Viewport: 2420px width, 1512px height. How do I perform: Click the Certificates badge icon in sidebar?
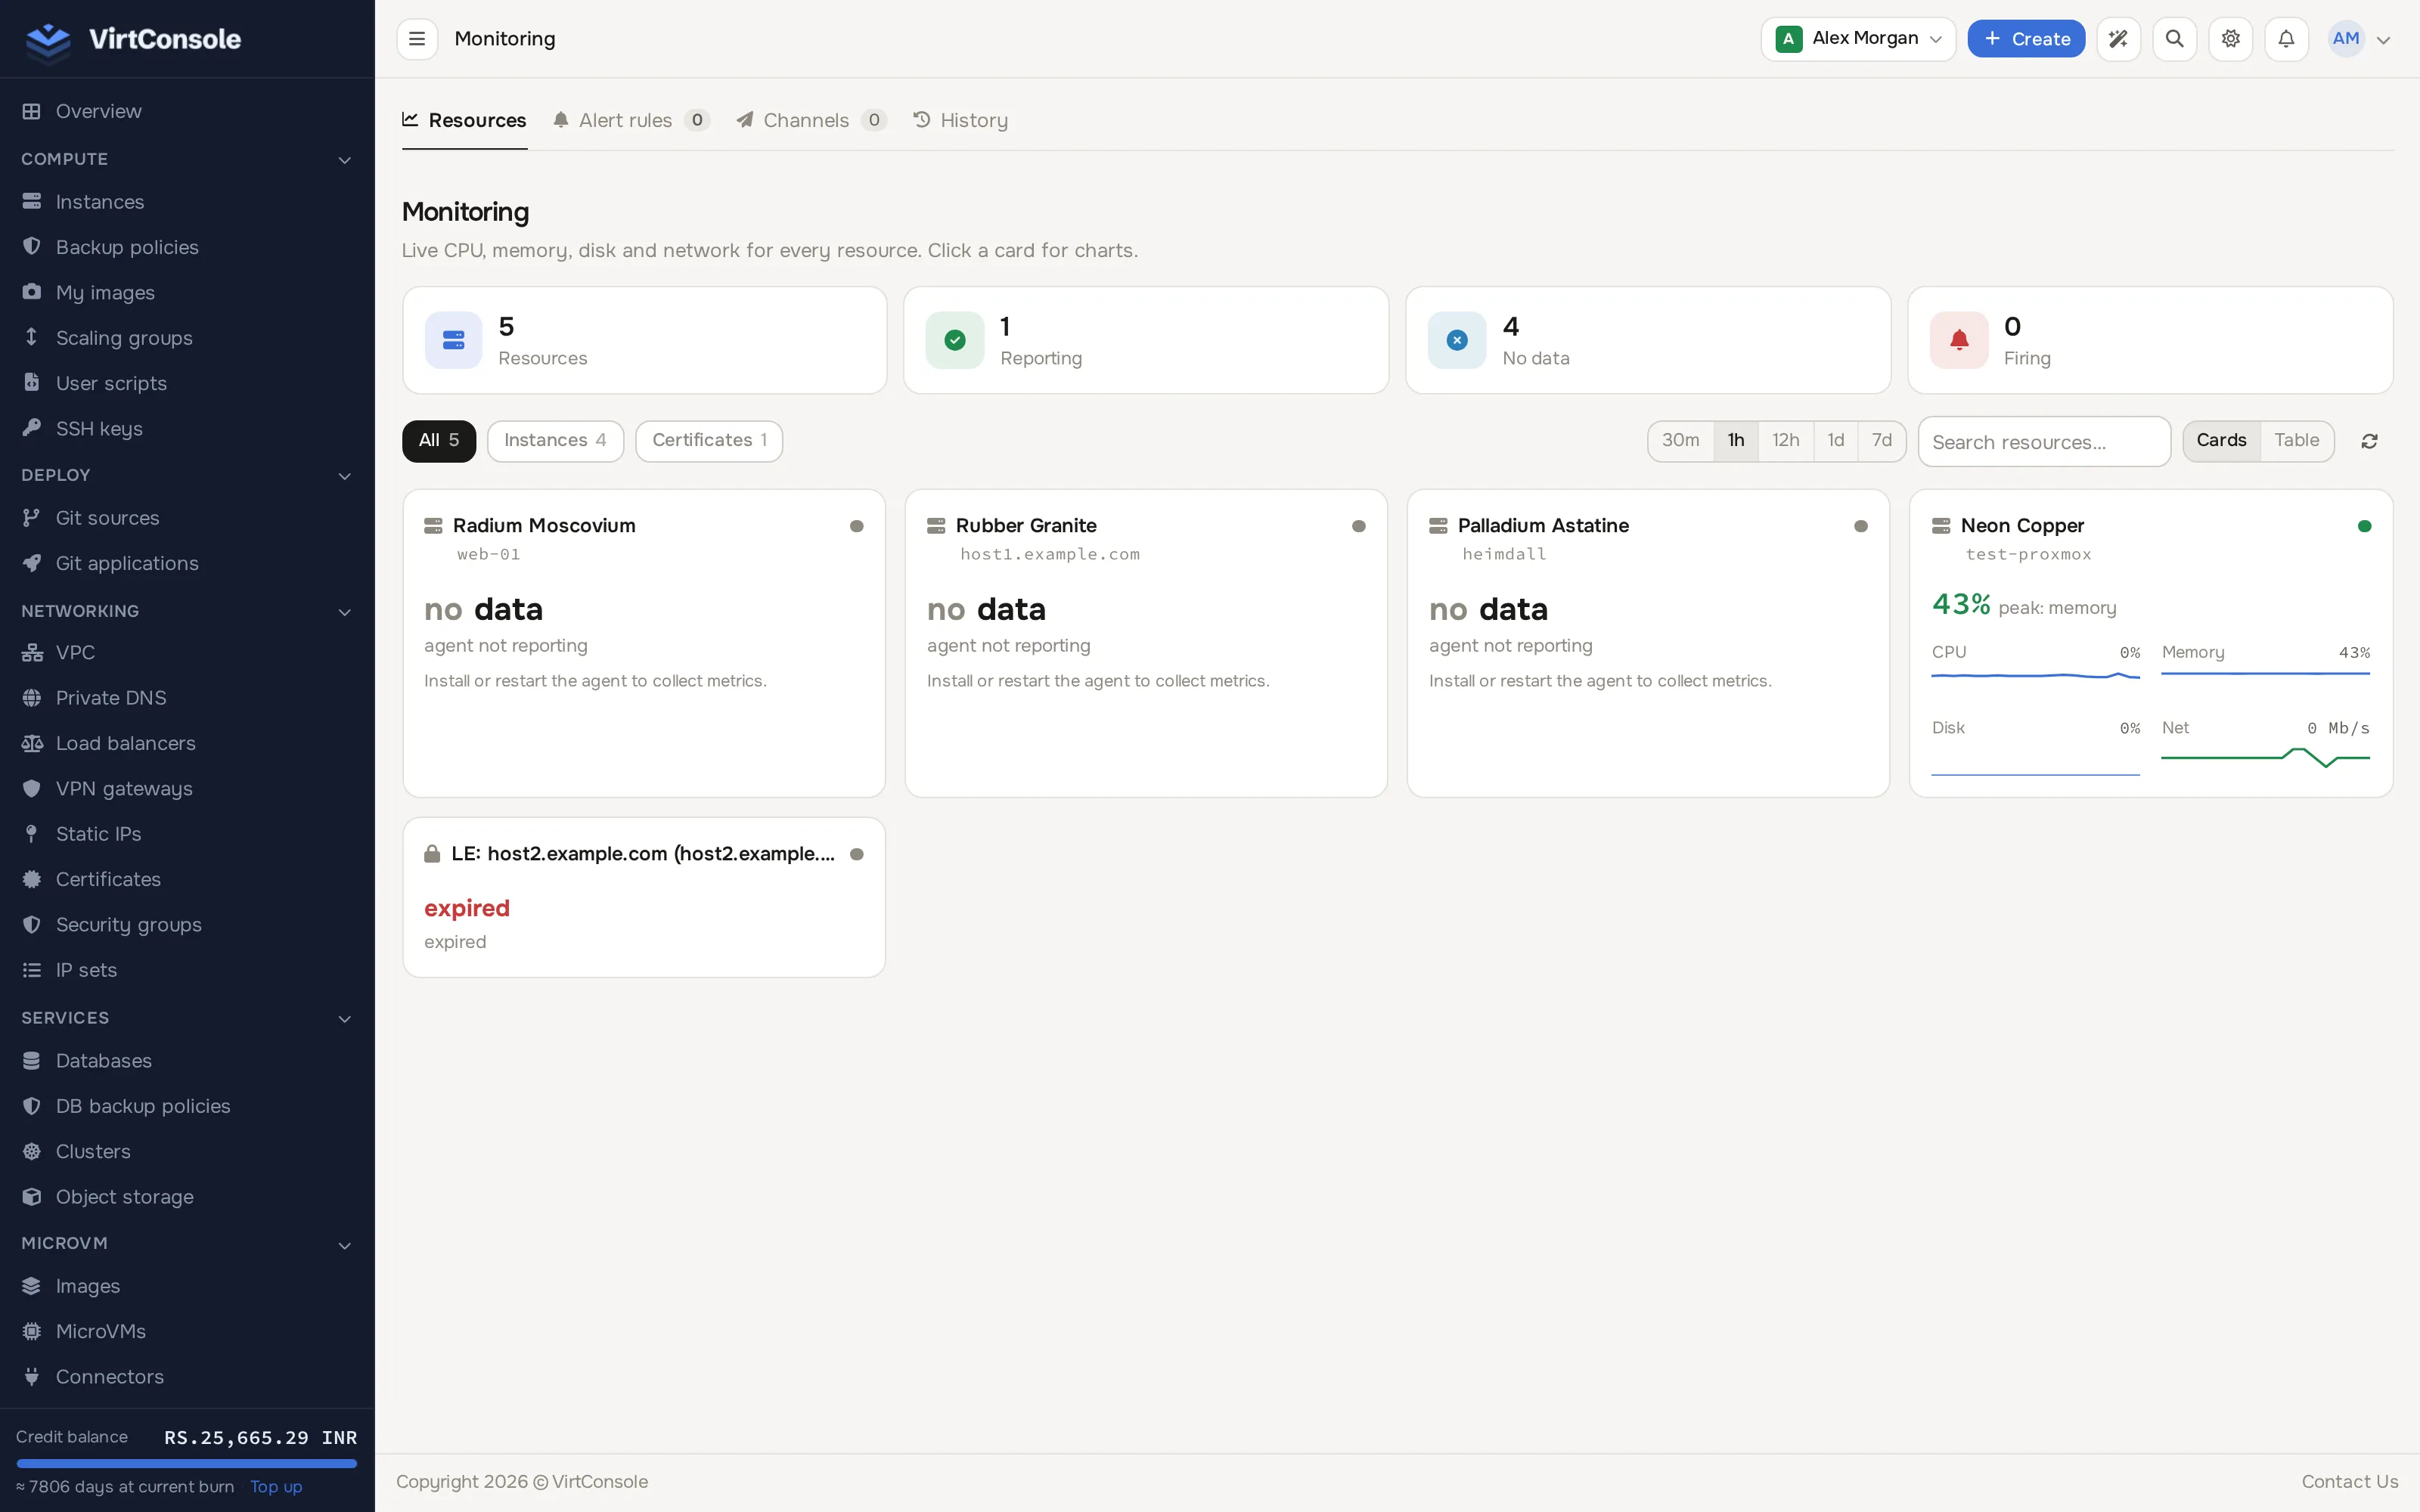(x=32, y=879)
